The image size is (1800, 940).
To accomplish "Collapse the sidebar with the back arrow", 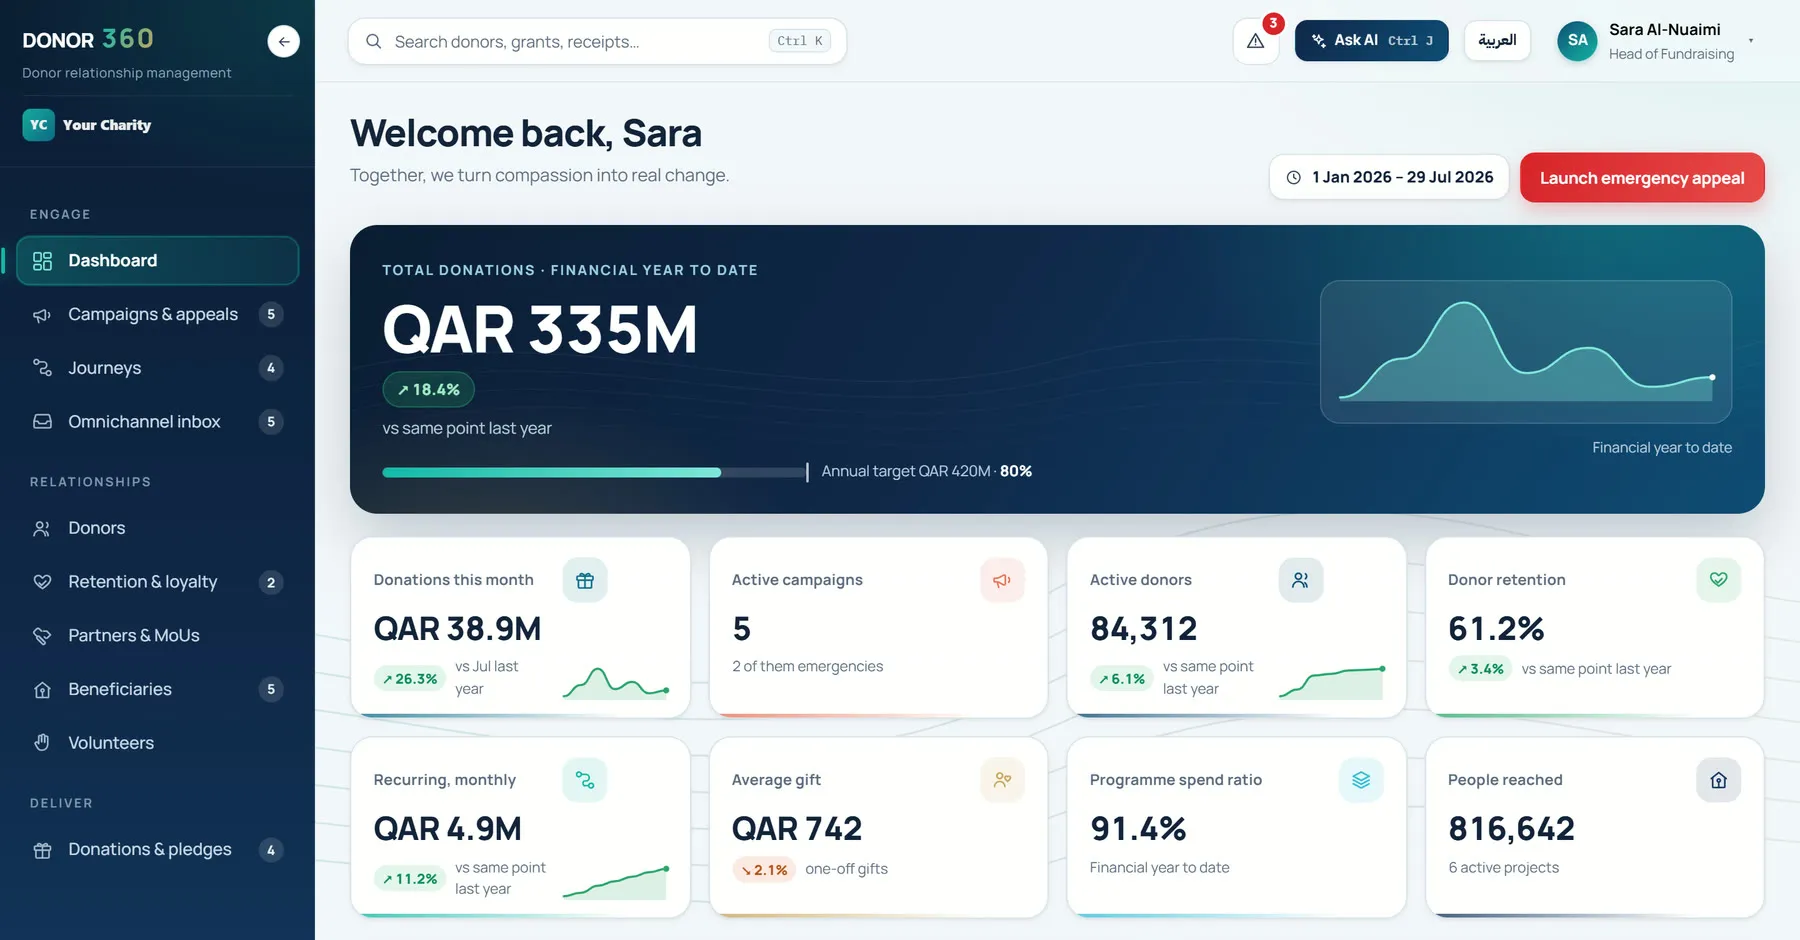I will 284,41.
